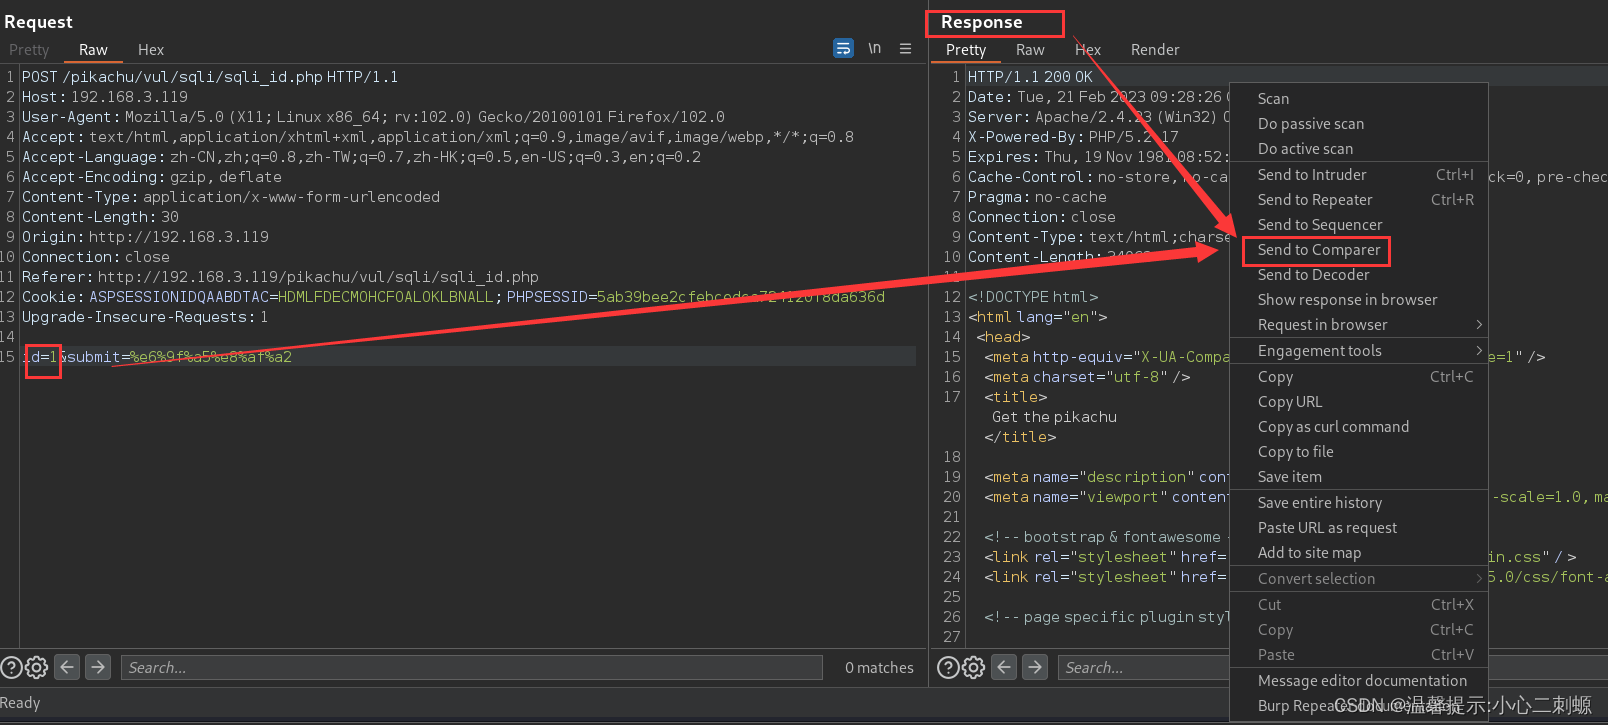This screenshot has height=725, width=1608.
Task: Click Copy with Ctrl+C below Engagement tools
Action: [x=1359, y=376]
